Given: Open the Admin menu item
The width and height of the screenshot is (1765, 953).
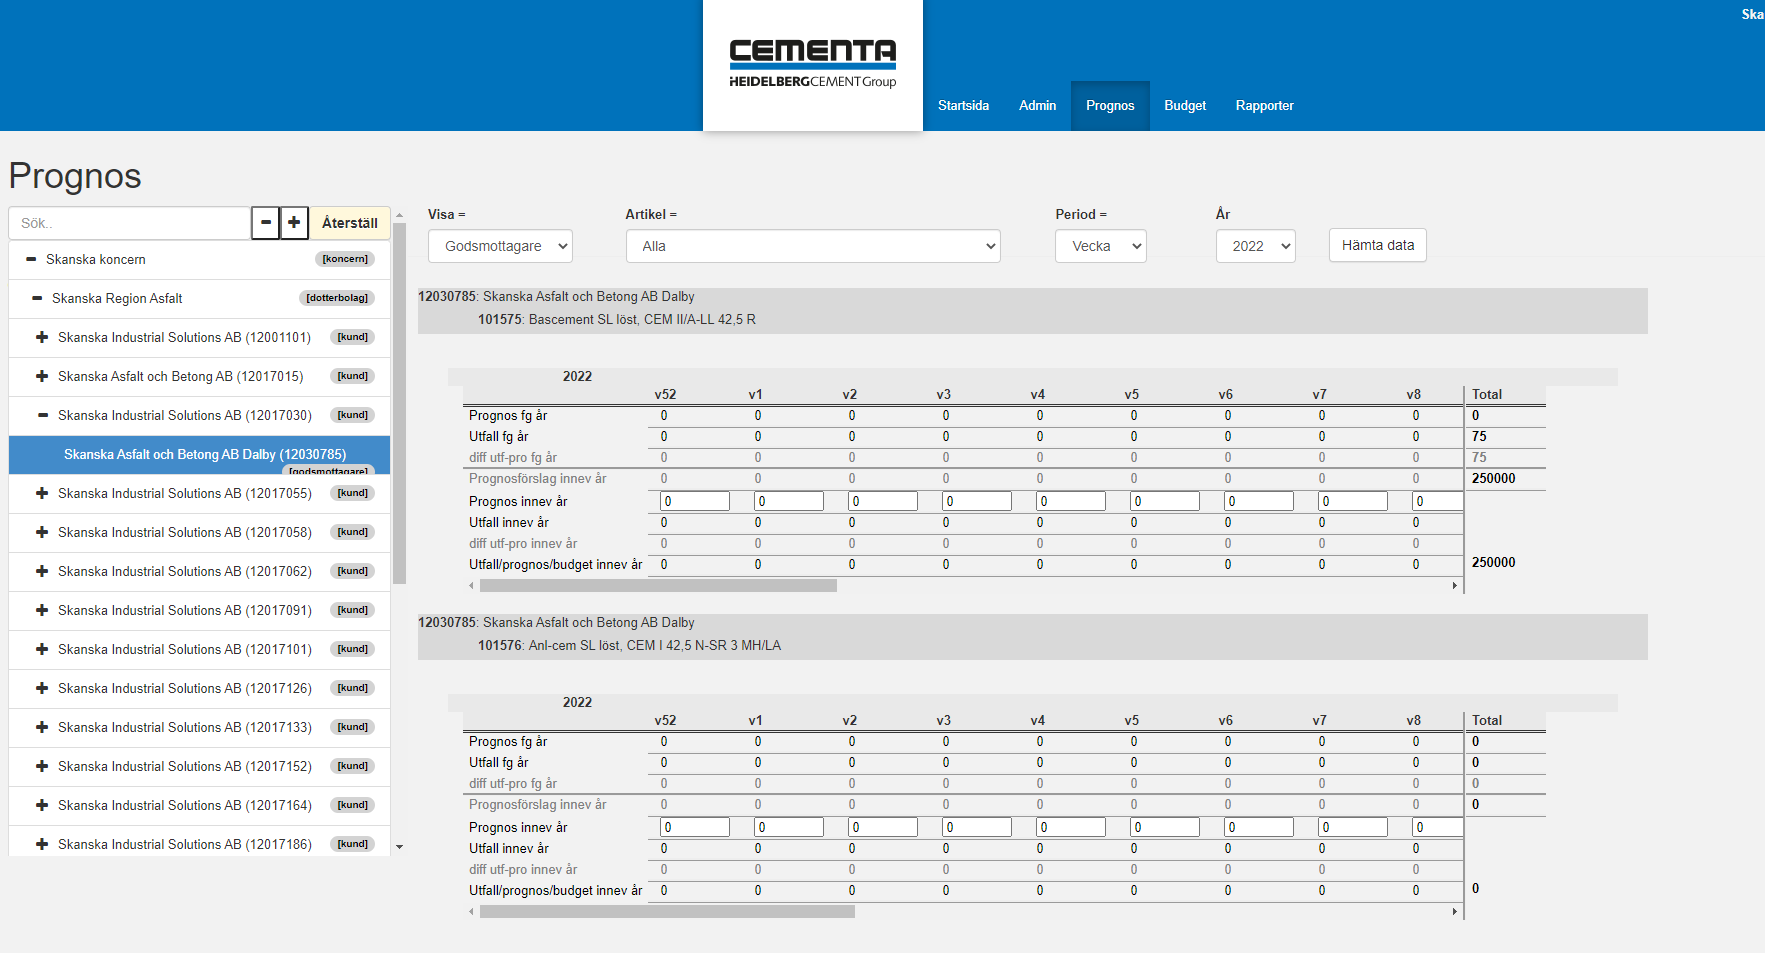Looking at the screenshot, I should (1037, 105).
